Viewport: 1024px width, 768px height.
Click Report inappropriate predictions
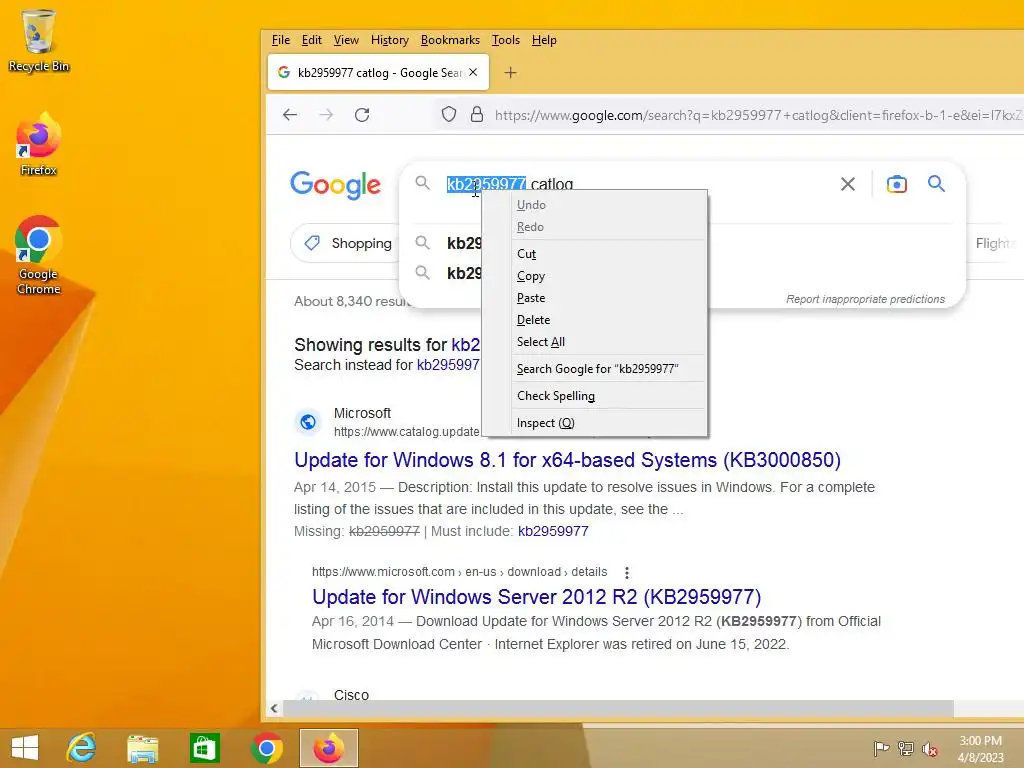pos(865,299)
